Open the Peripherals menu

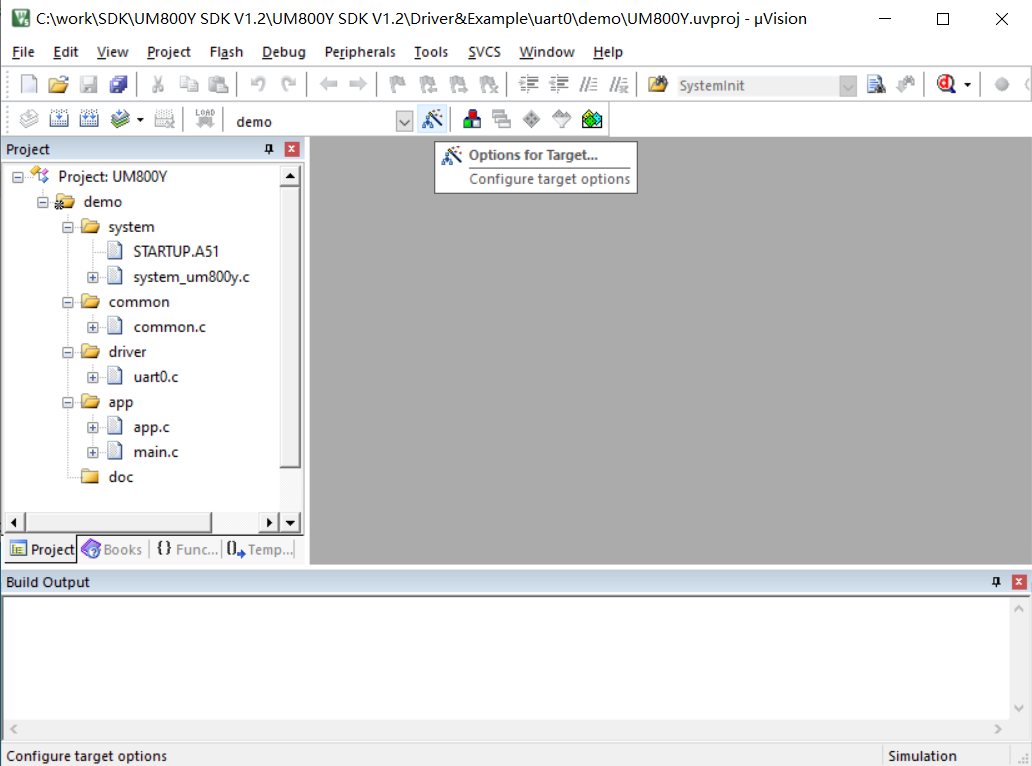[360, 52]
